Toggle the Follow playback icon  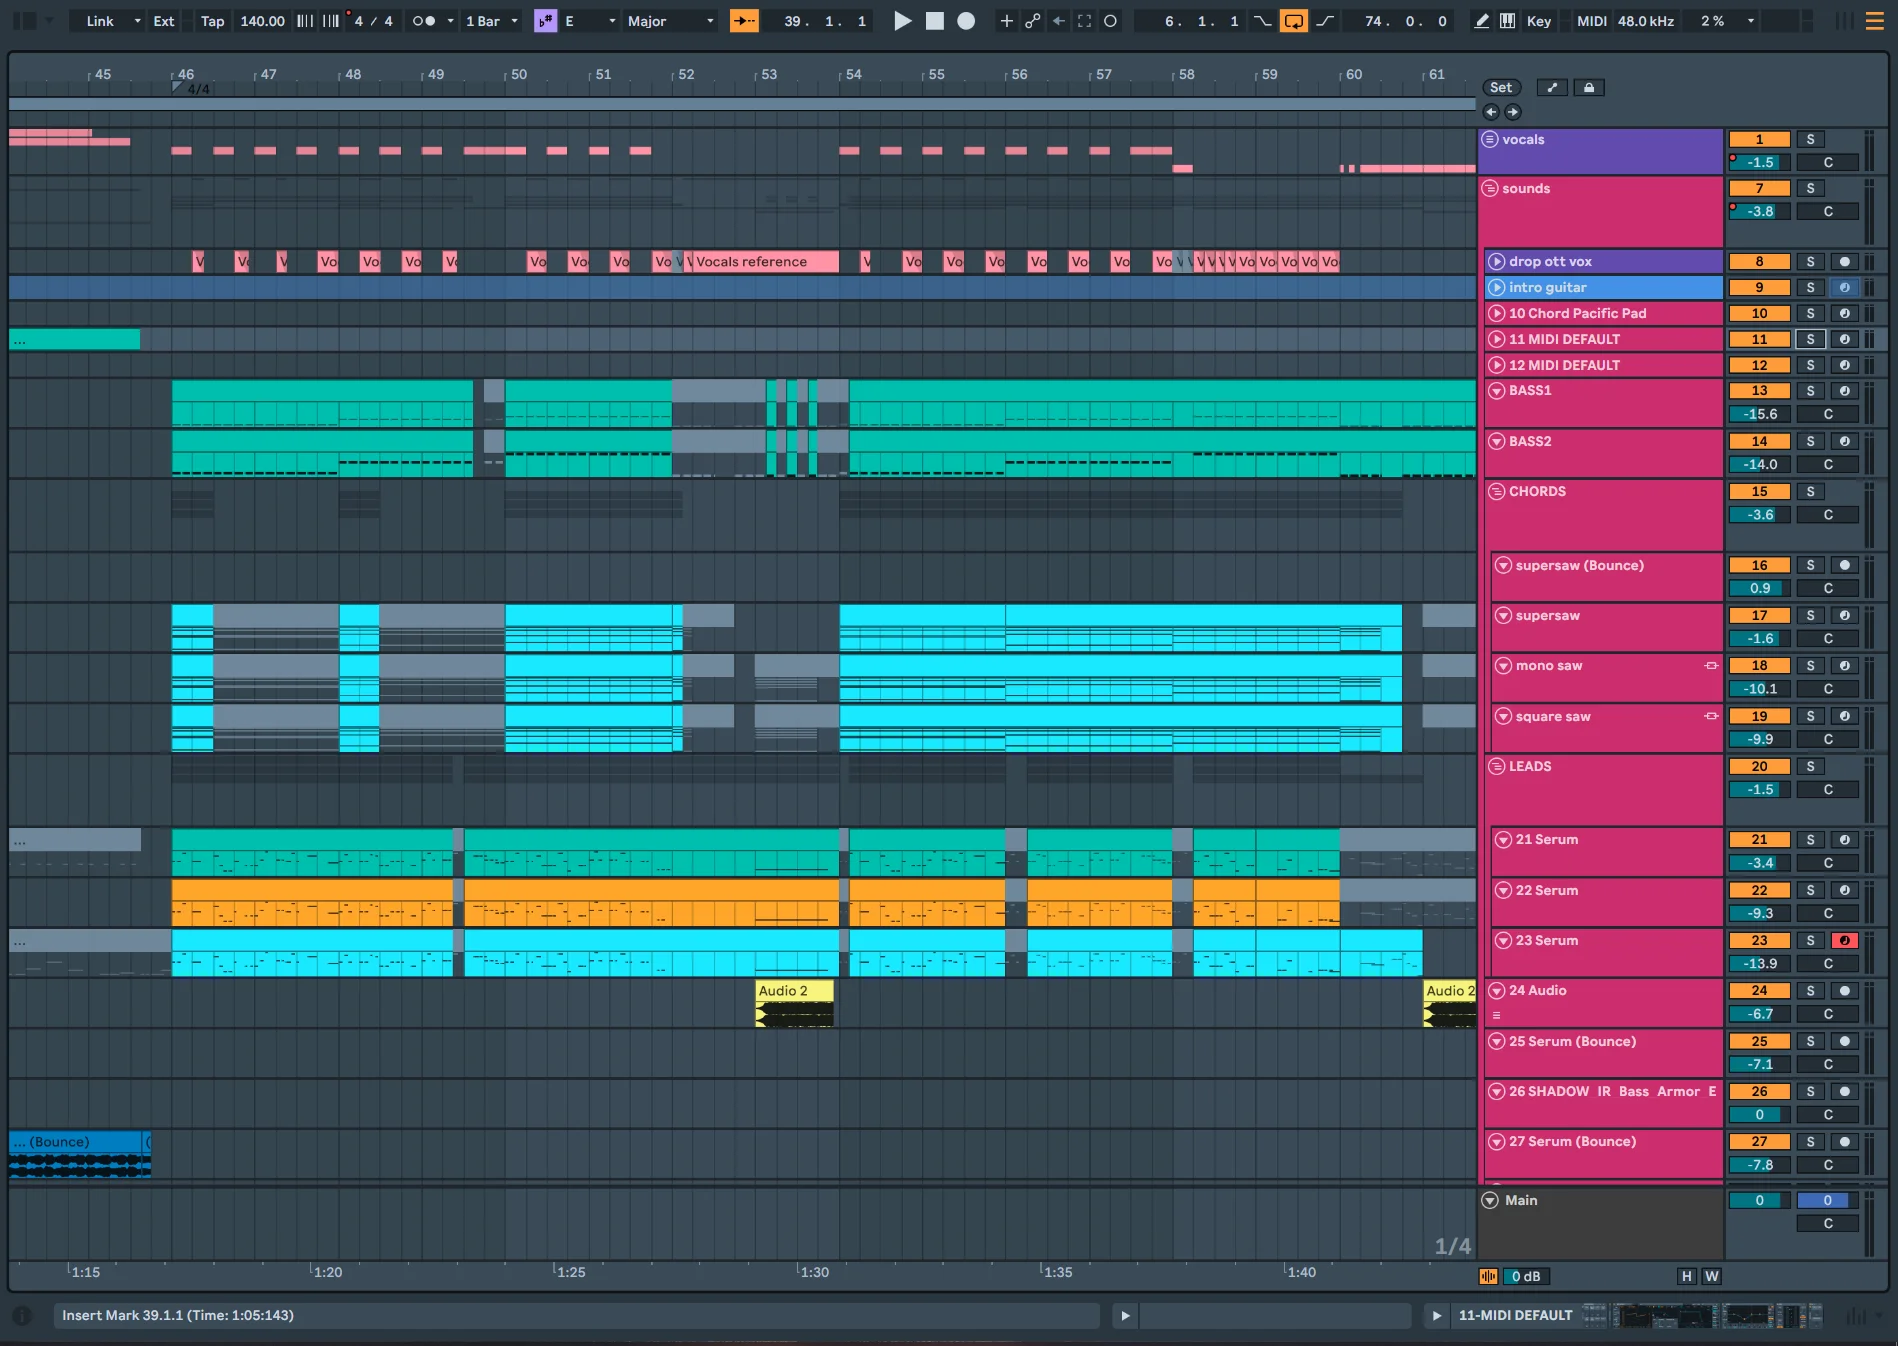pos(744,21)
